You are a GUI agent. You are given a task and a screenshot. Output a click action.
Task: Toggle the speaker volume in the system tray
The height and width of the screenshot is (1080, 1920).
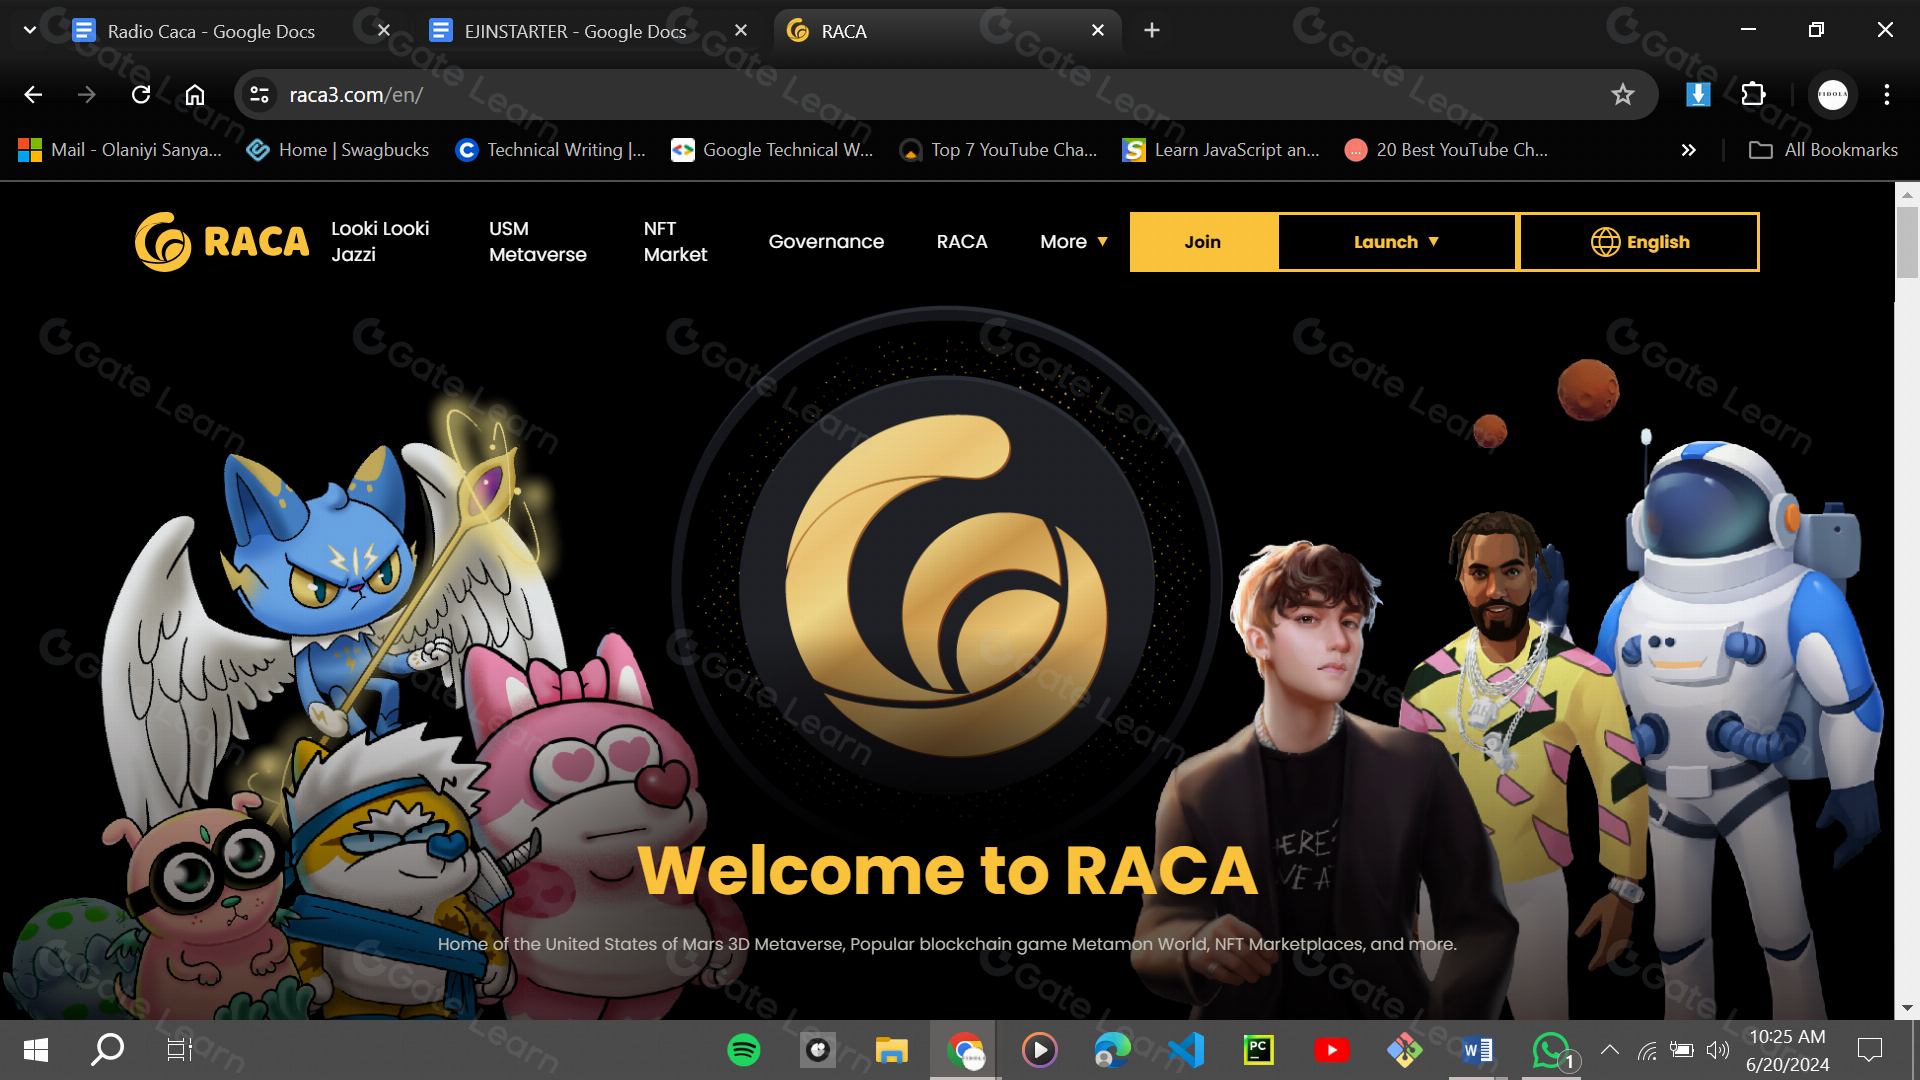(x=1718, y=1050)
